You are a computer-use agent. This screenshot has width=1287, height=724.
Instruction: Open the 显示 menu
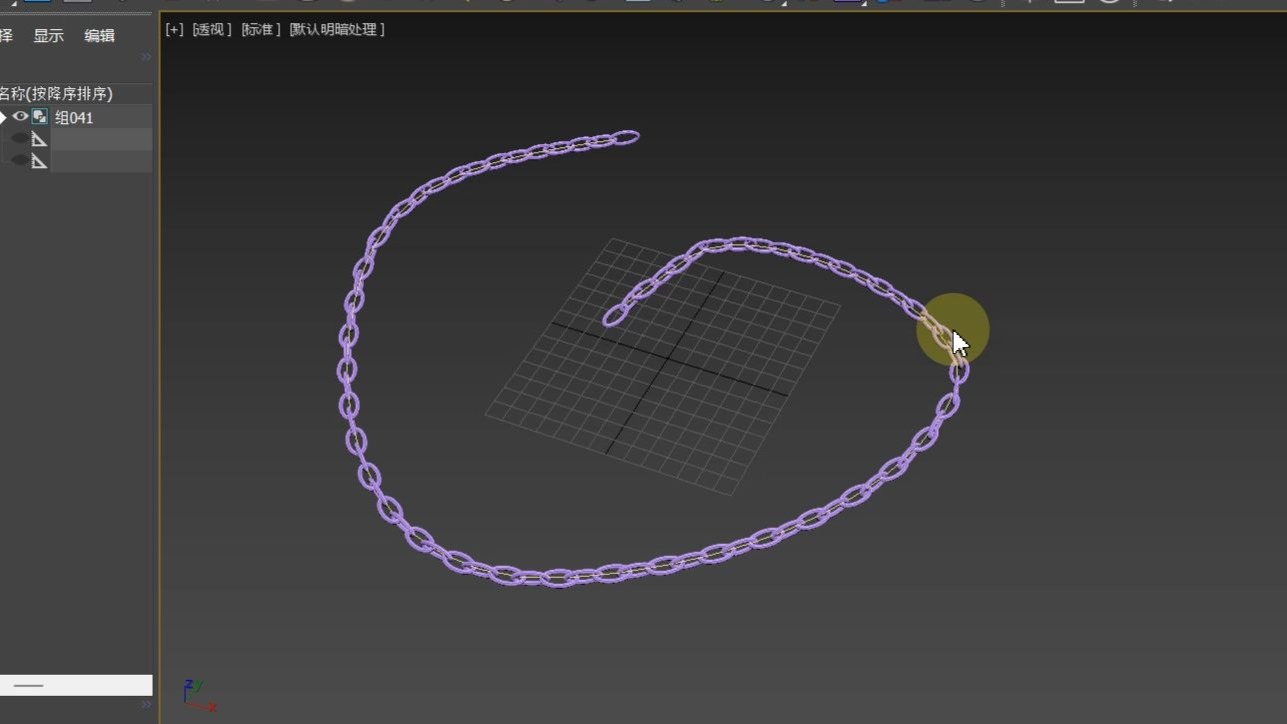click(48, 36)
